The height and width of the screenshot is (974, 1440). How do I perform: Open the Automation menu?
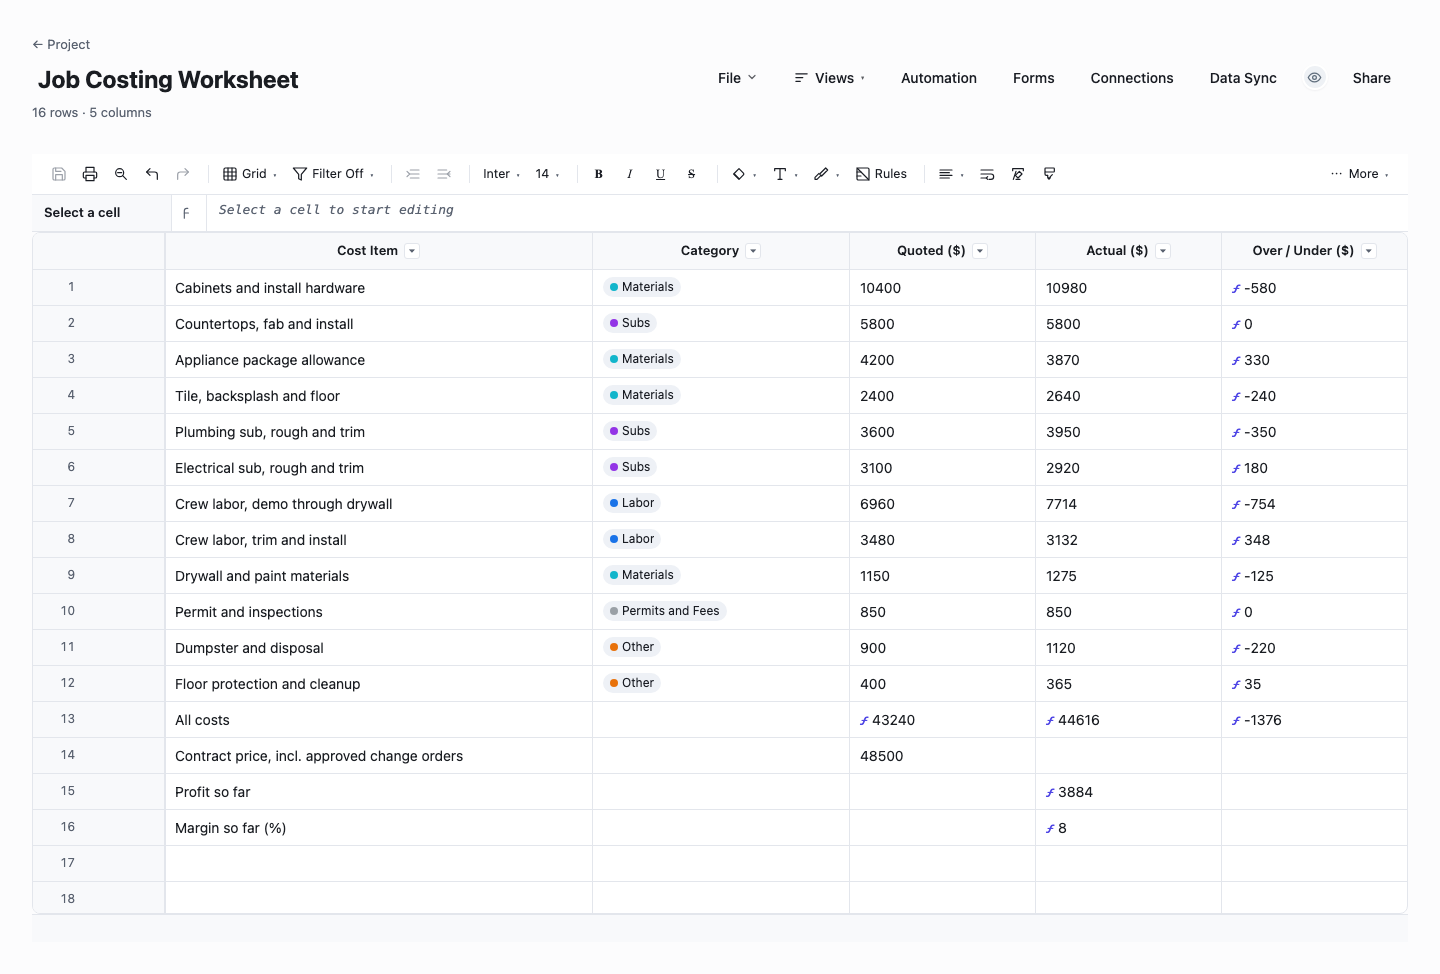pos(939,78)
